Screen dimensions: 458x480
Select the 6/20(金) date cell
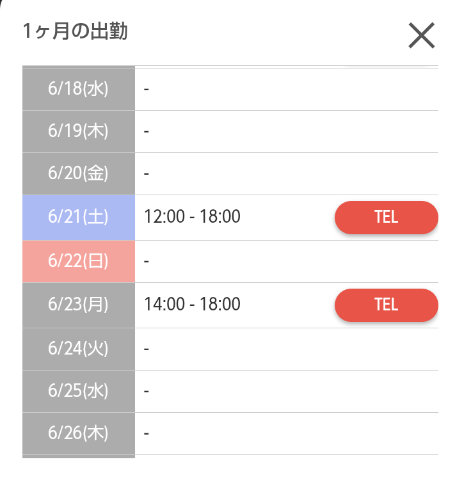pos(79,174)
